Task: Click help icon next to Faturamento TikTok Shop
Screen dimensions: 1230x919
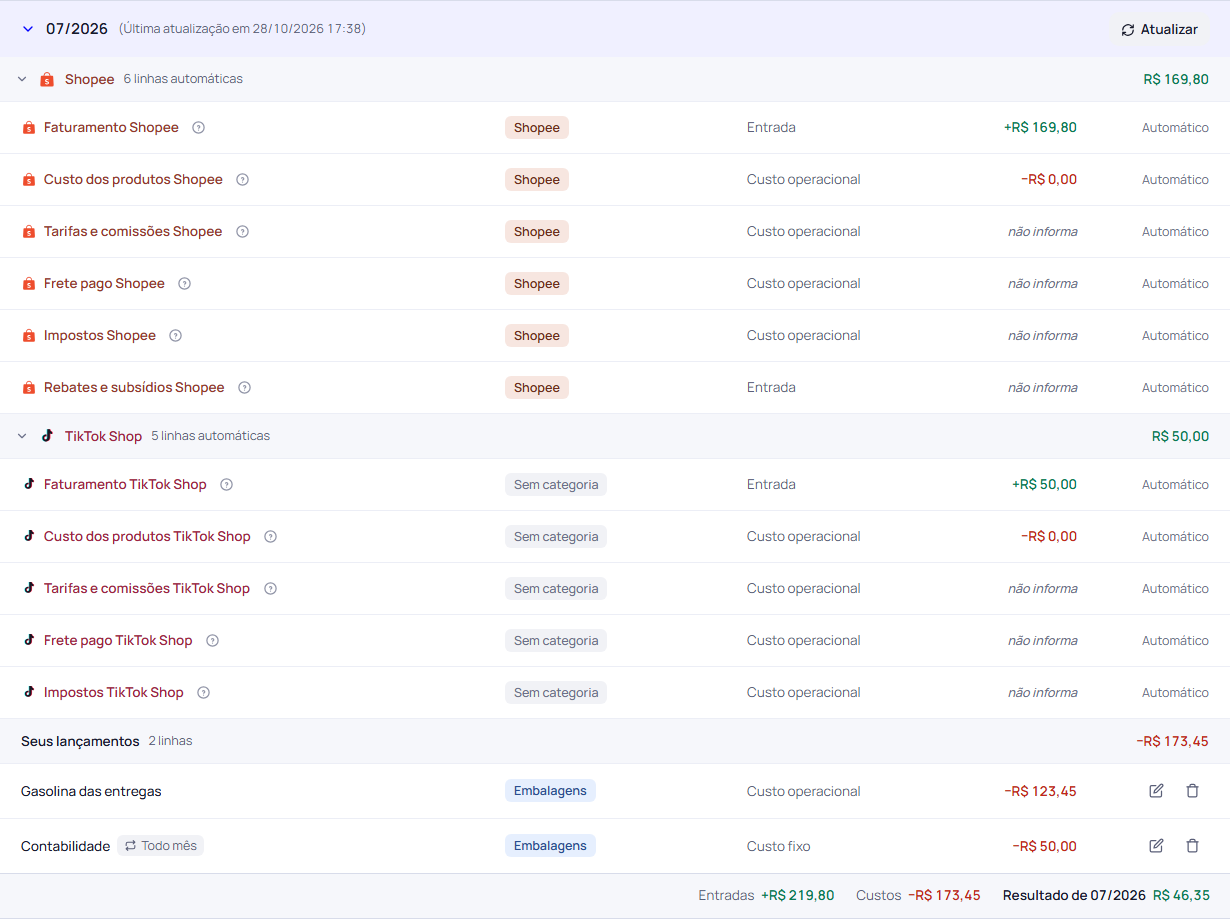Action: click(226, 484)
